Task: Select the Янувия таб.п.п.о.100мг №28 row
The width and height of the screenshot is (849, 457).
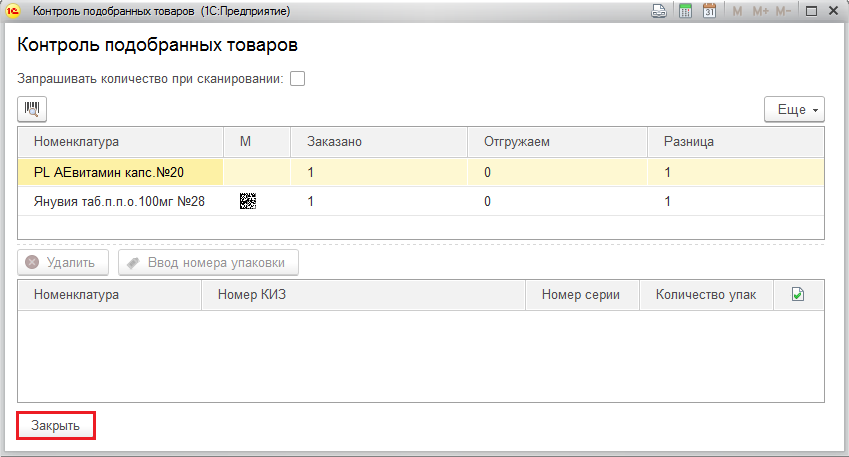Action: (x=120, y=201)
